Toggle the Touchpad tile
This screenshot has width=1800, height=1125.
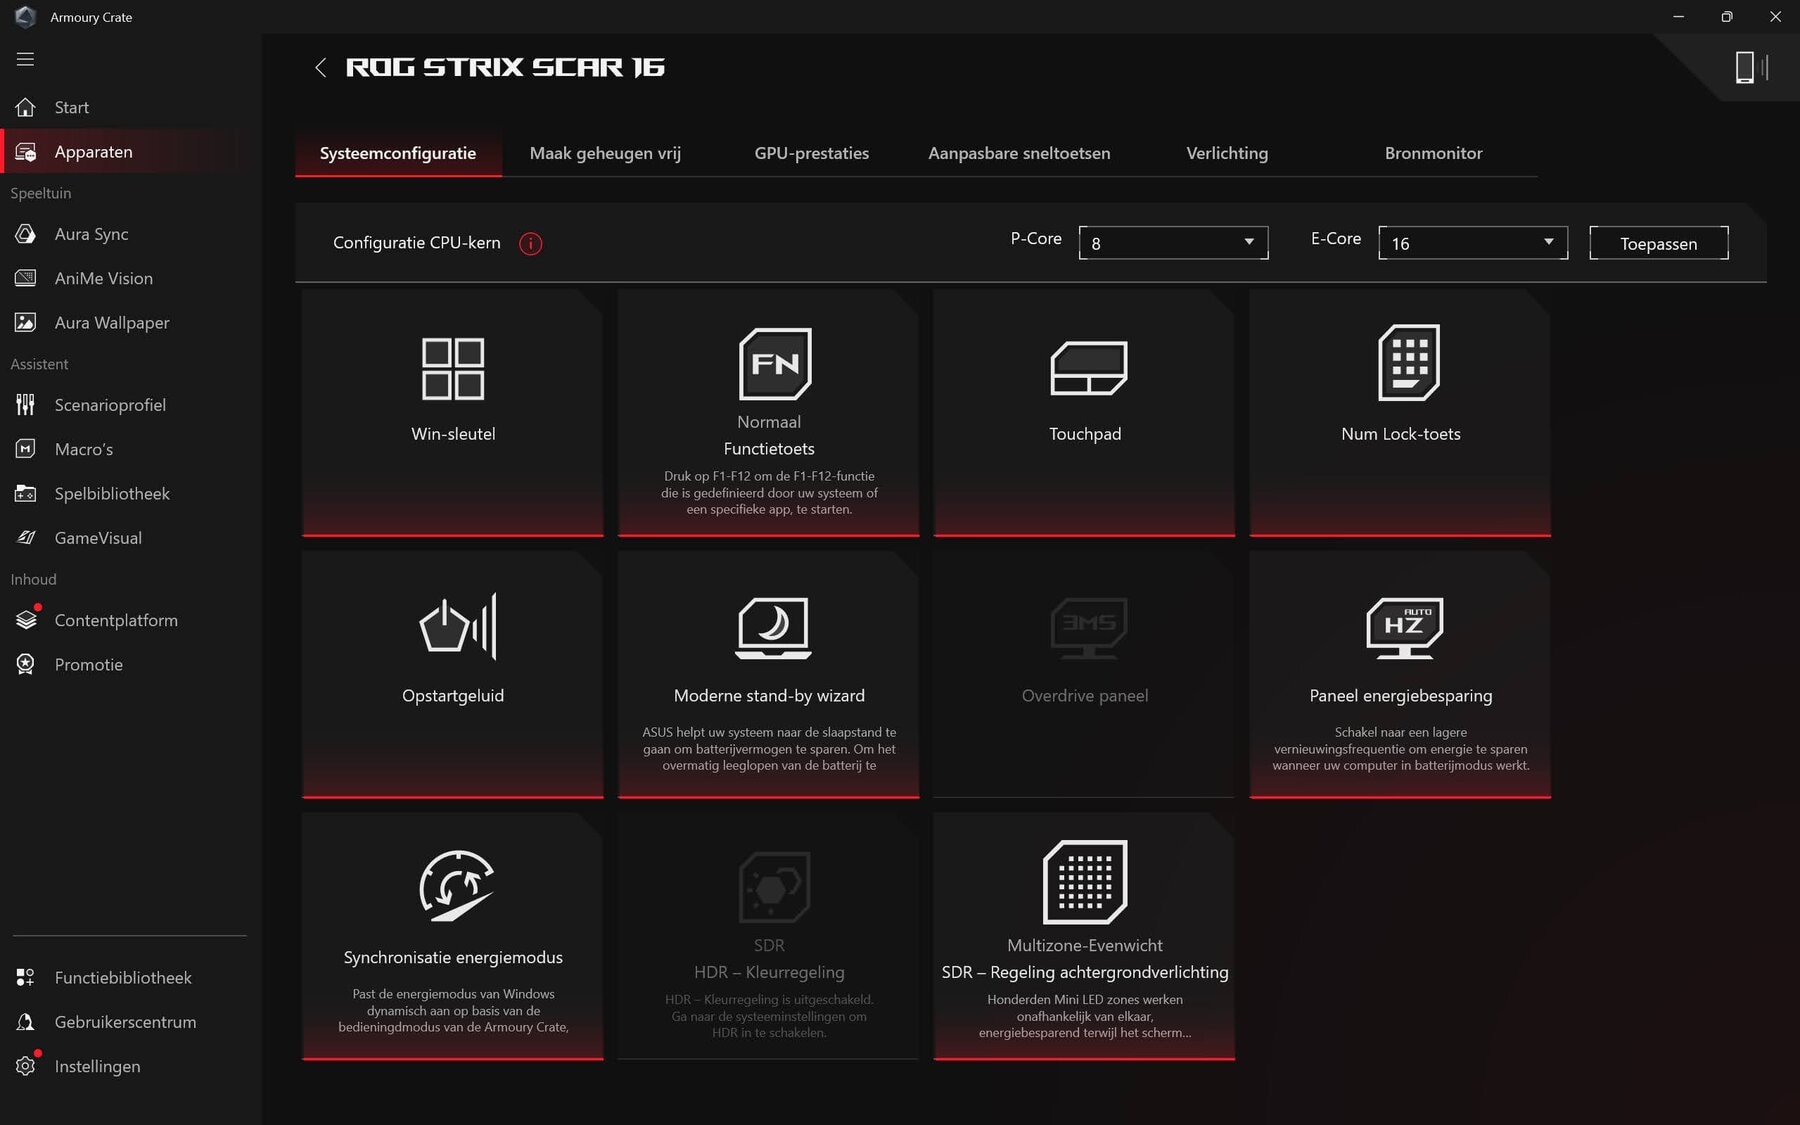(x=1085, y=413)
